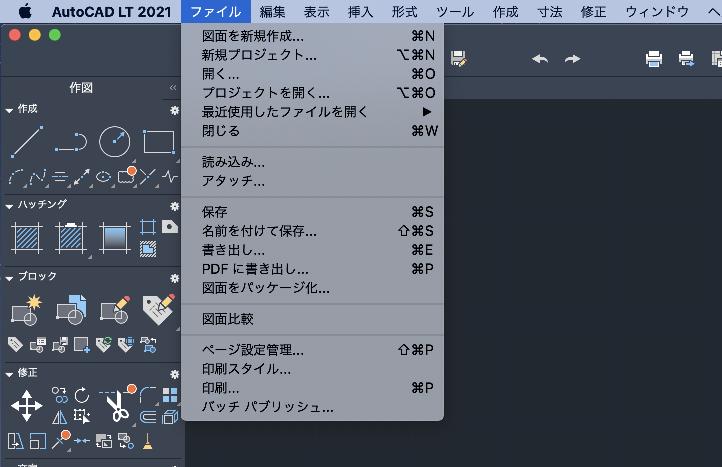Click the Undo arrow in toolbar
Viewport: 722px width, 467px height.
[x=540, y=59]
